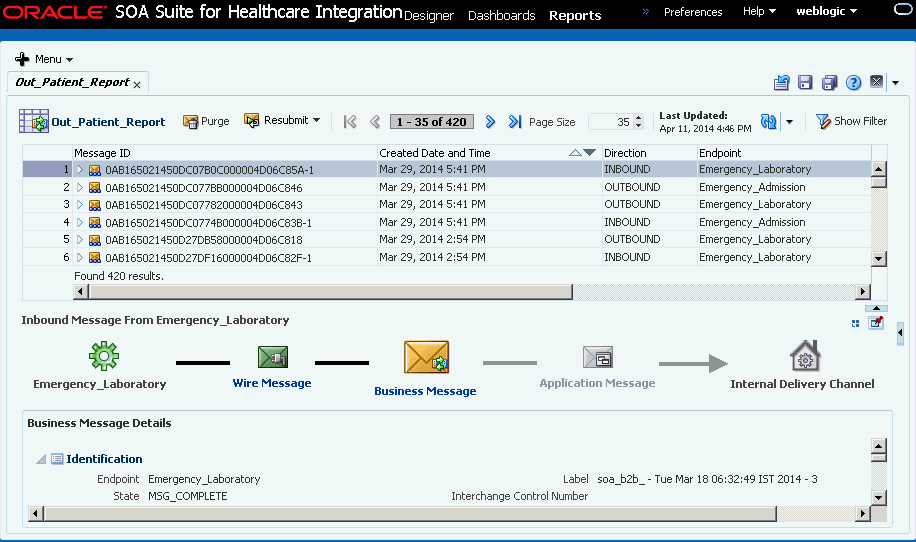The height and width of the screenshot is (542, 916).
Task: Open the Business Message link
Action: pyautogui.click(x=425, y=391)
